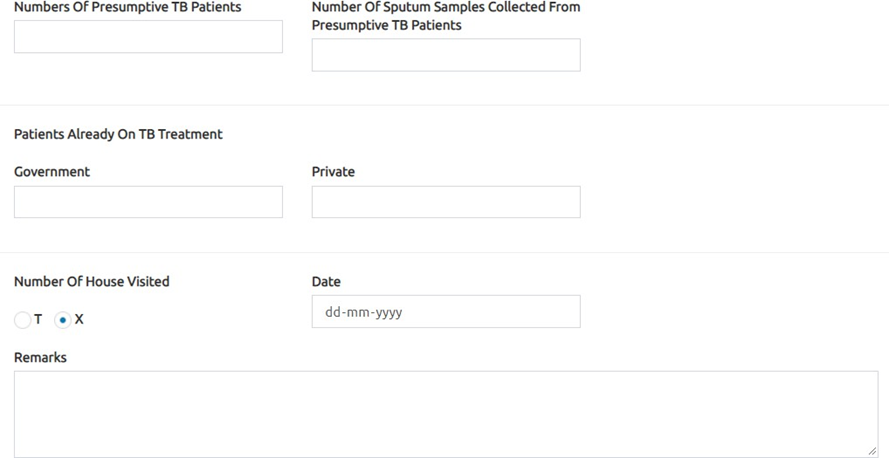The image size is (889, 458).
Task: Click the resize grip of the Remarks box
Action: (x=872, y=451)
